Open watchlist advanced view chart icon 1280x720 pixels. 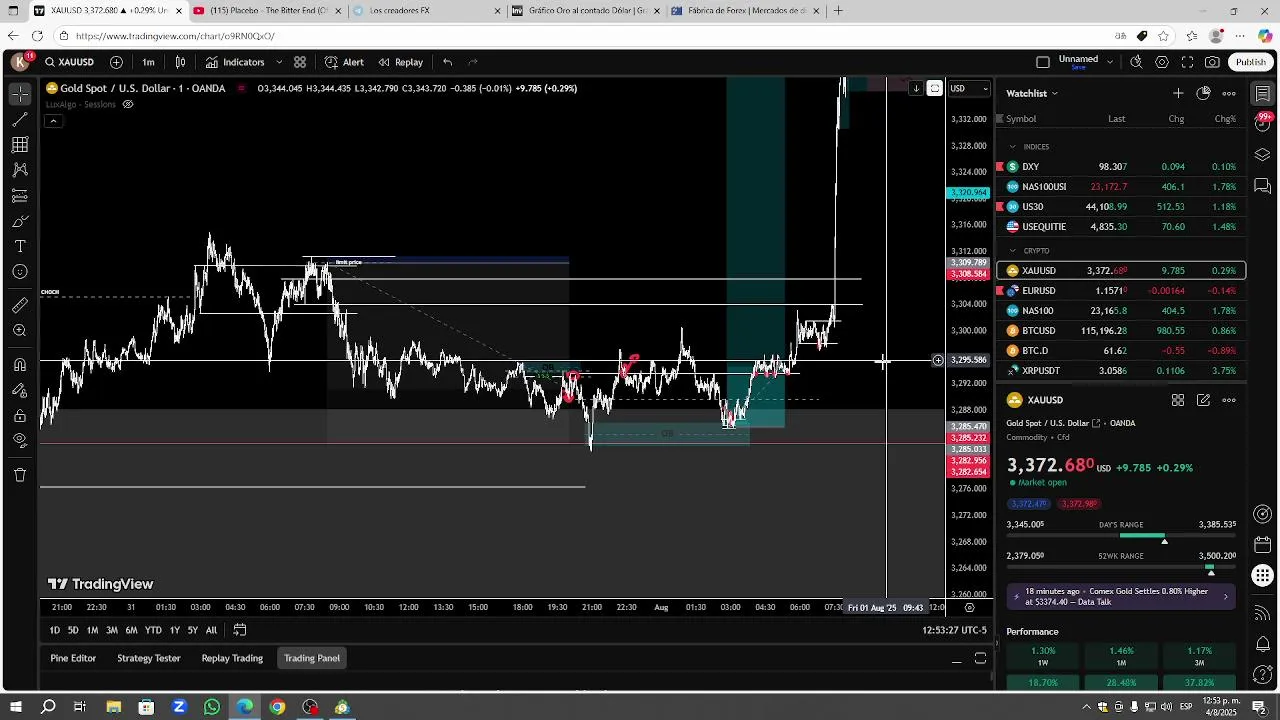point(1204,93)
